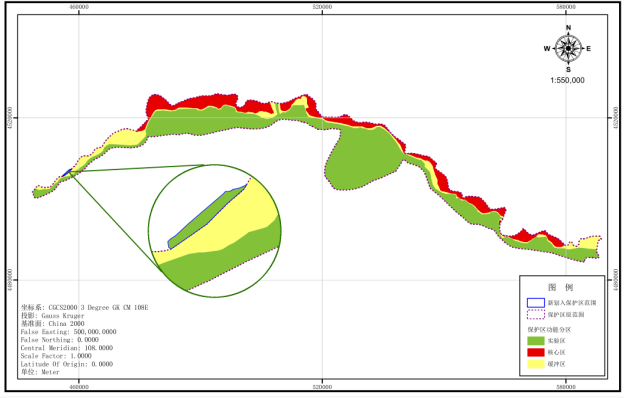Screen dimensions: 624x398
Task: Click the E letter of the compass
Action: point(589,49)
